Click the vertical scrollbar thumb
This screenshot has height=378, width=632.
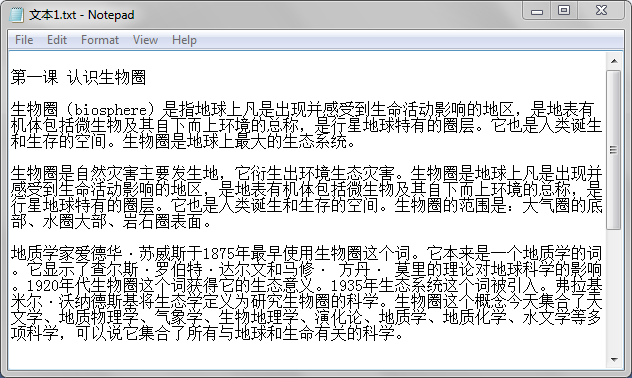pyautogui.click(x=614, y=150)
